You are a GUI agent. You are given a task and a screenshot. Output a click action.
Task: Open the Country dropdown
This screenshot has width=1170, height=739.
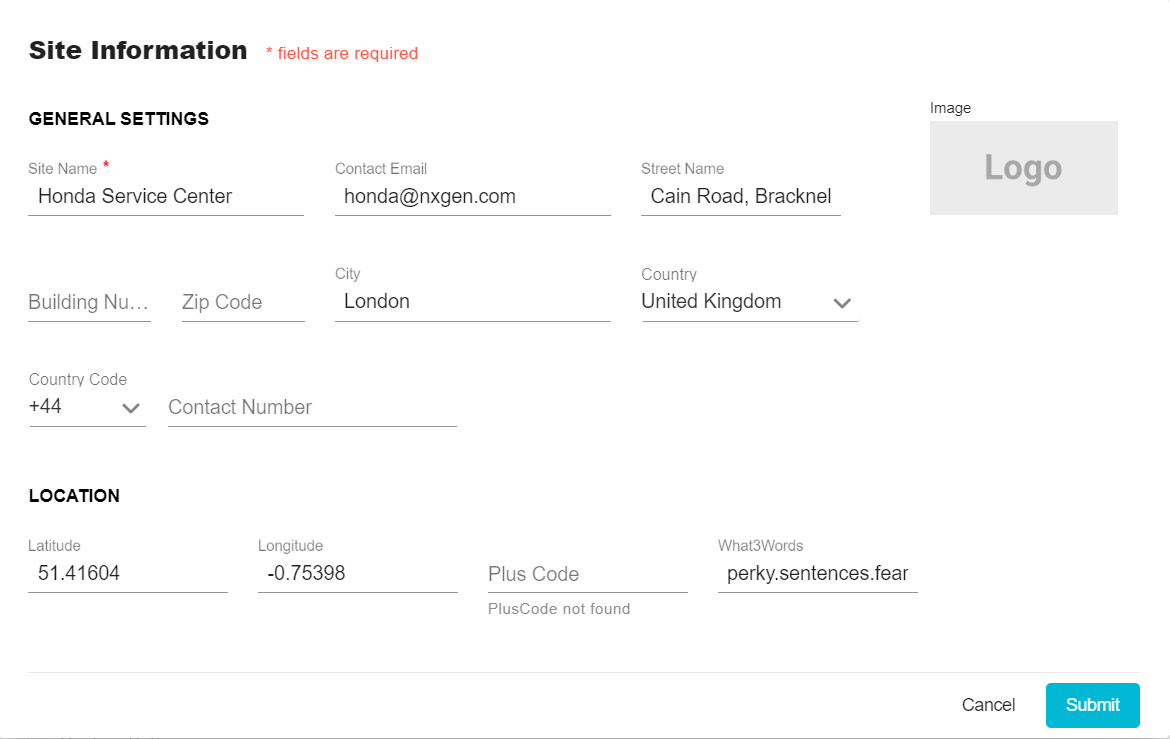click(x=750, y=302)
